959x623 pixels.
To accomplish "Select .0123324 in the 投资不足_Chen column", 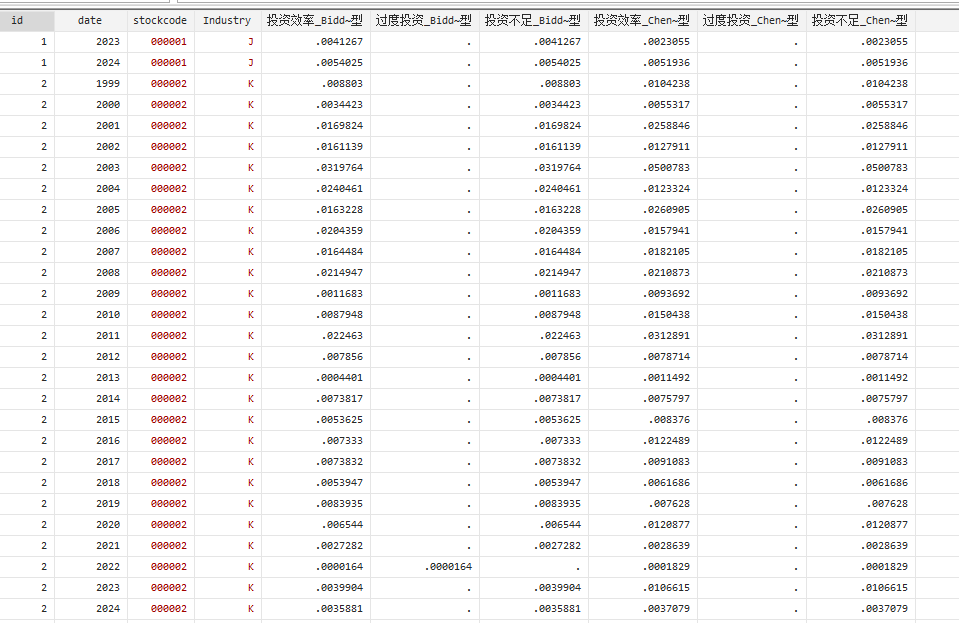I will [x=860, y=188].
